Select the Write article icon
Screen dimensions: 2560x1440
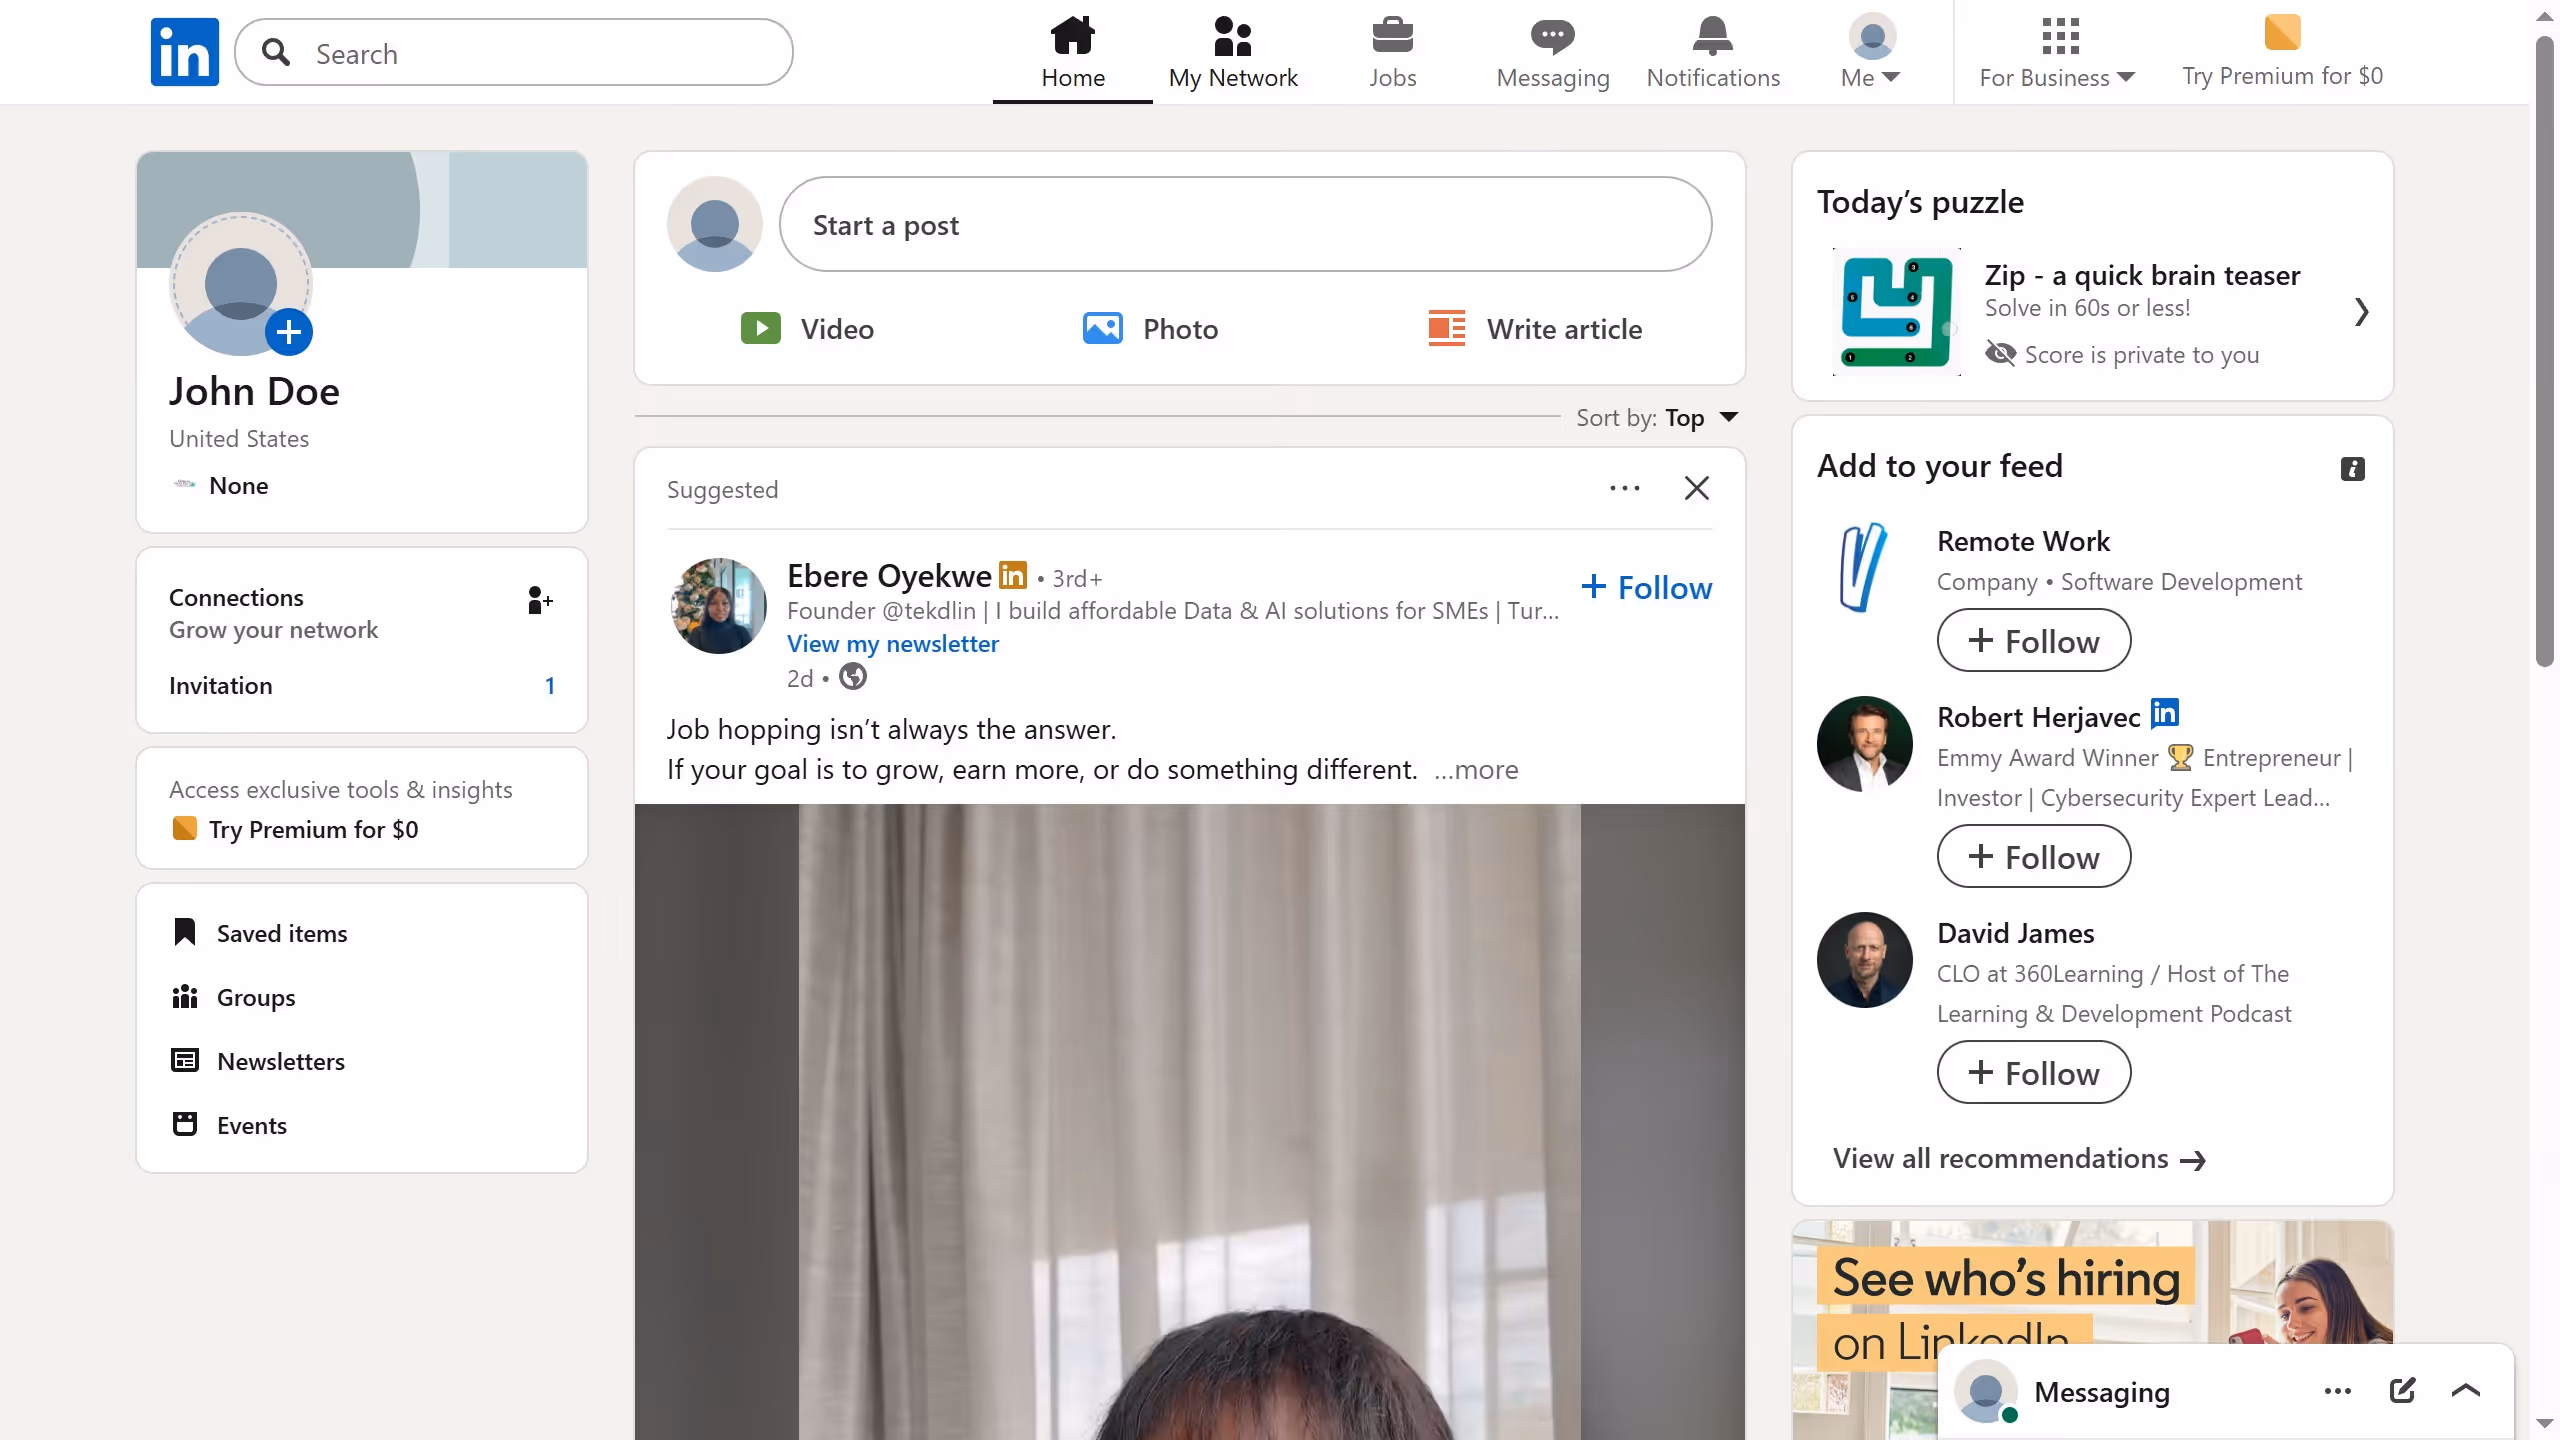tap(1446, 328)
